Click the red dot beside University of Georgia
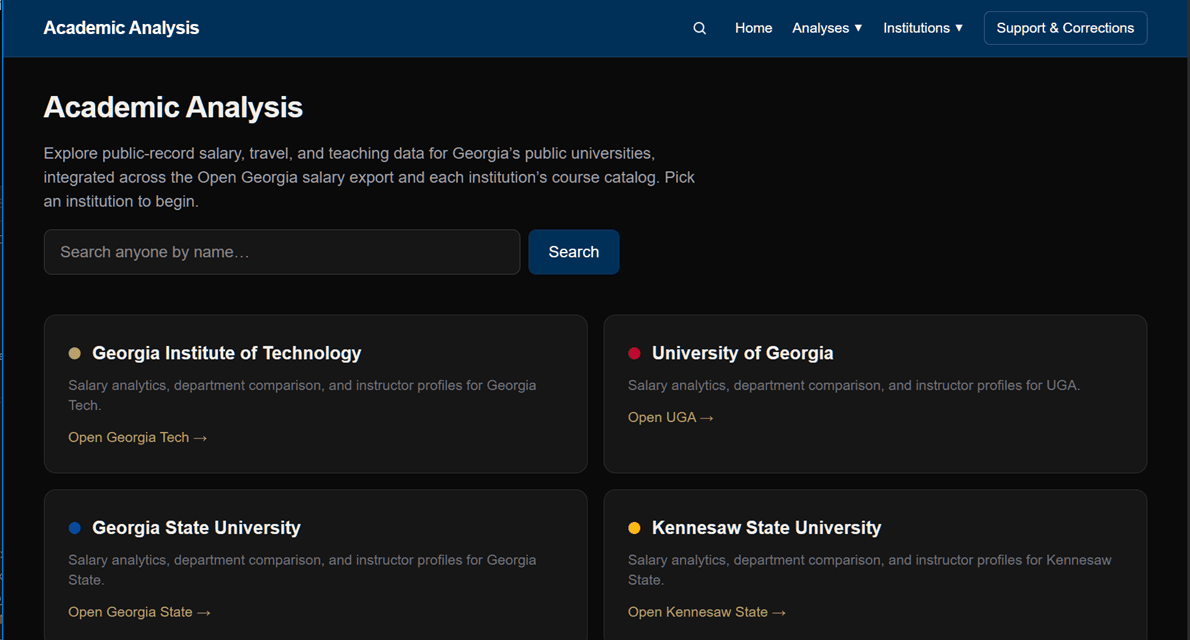This screenshot has height=640, width=1190. point(634,353)
